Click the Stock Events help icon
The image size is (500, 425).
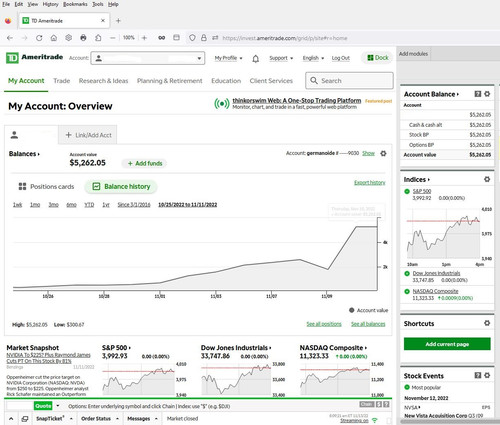point(478,375)
